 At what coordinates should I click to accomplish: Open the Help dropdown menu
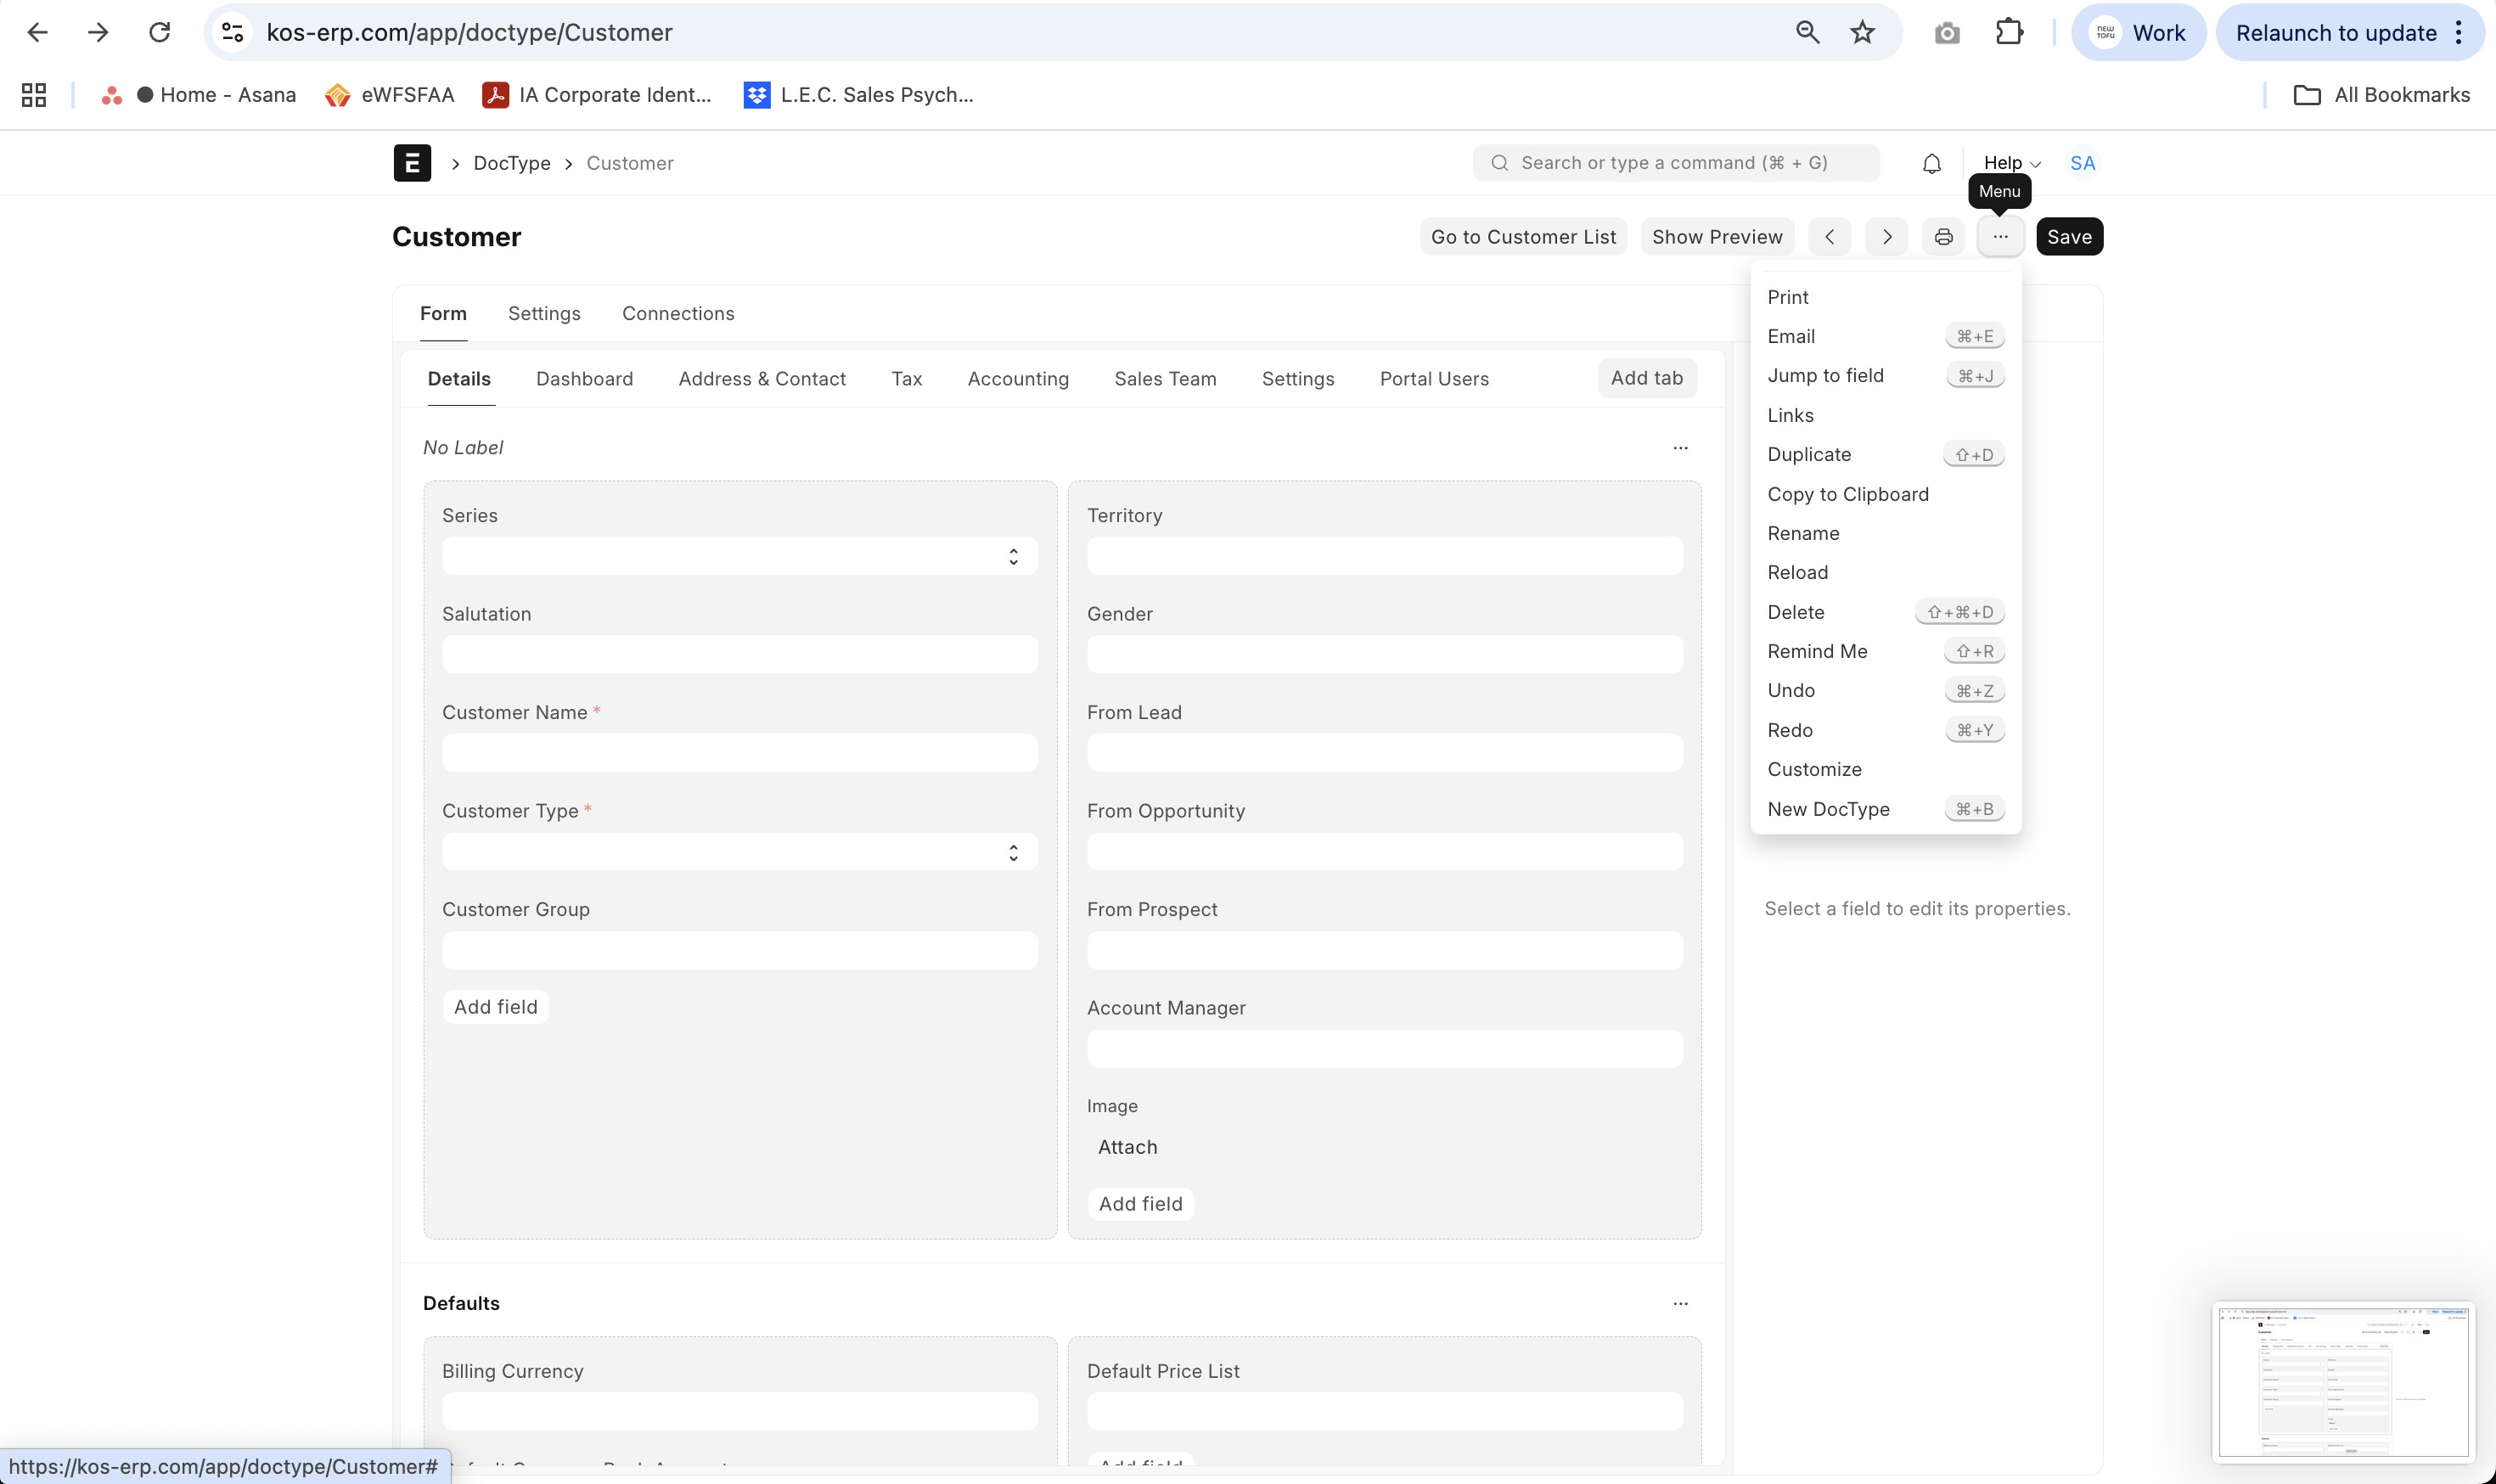[x=2011, y=163]
